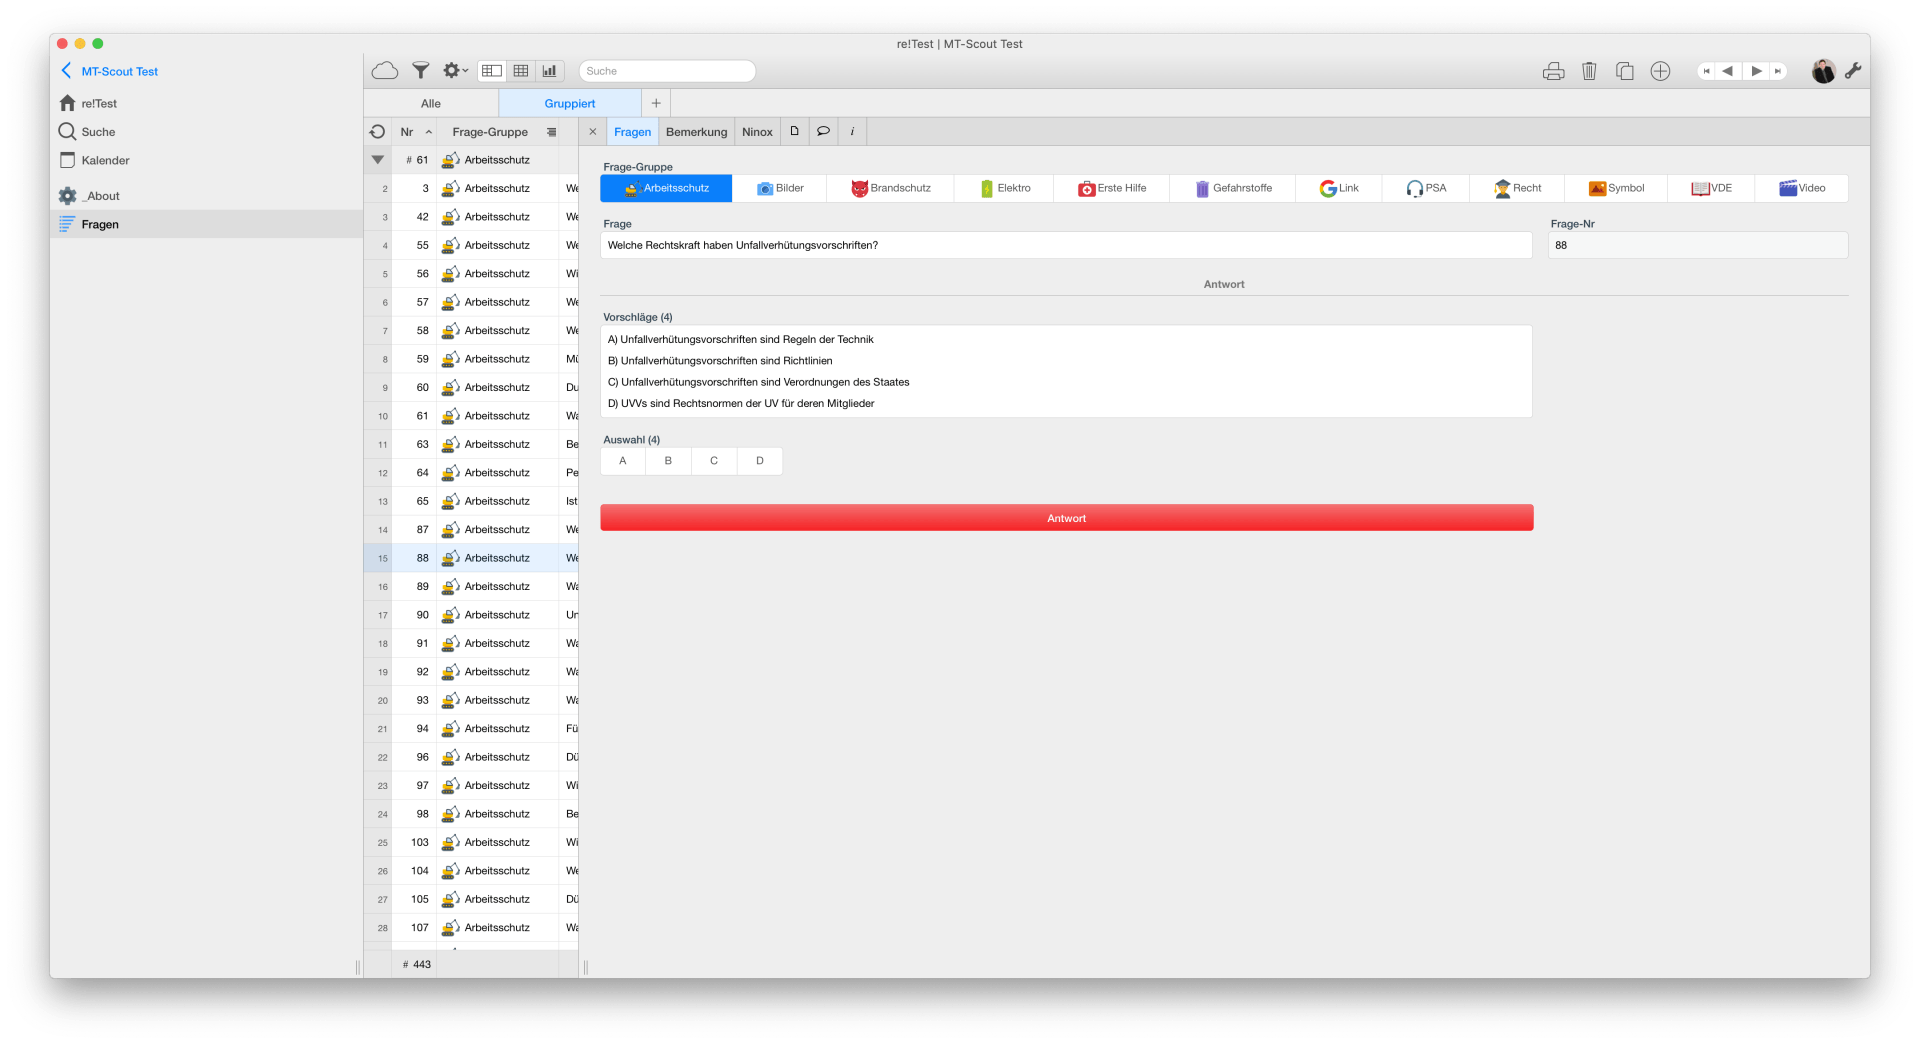Sort by the Nr column header
Viewport: 1920px width, 1044px height.
414,132
